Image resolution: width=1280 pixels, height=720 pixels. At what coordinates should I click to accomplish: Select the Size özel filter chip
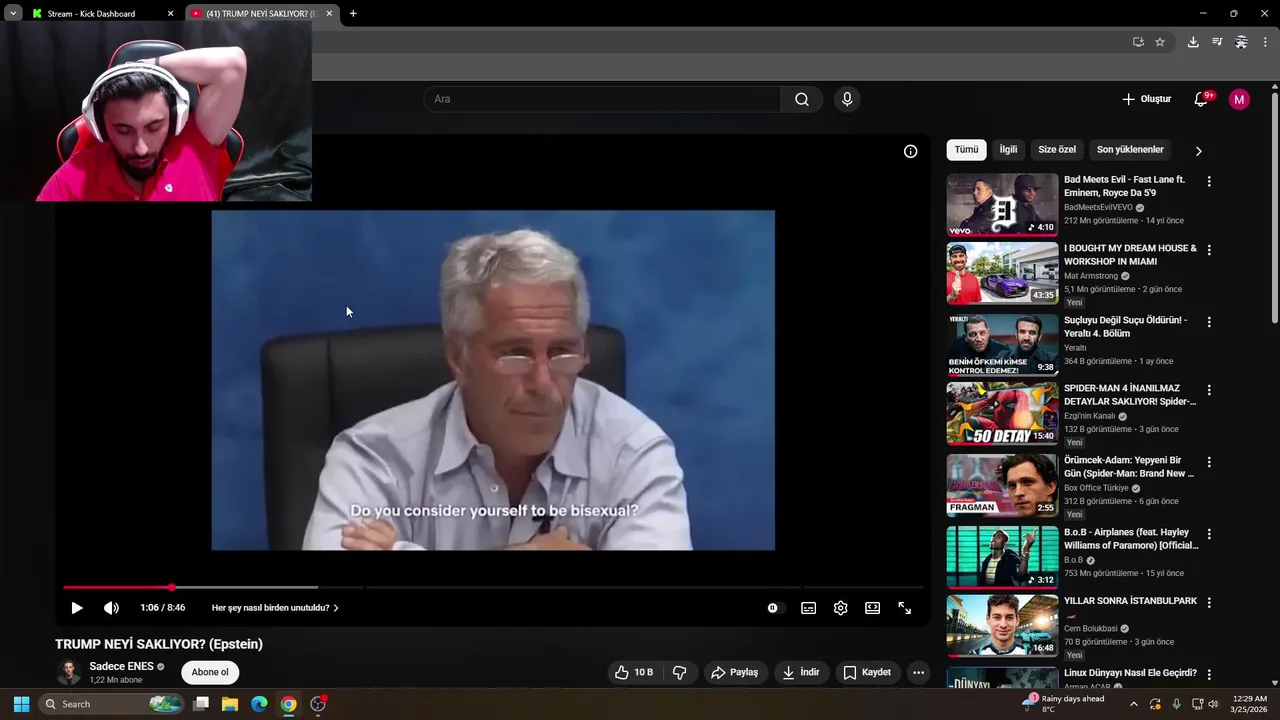coord(1057,150)
